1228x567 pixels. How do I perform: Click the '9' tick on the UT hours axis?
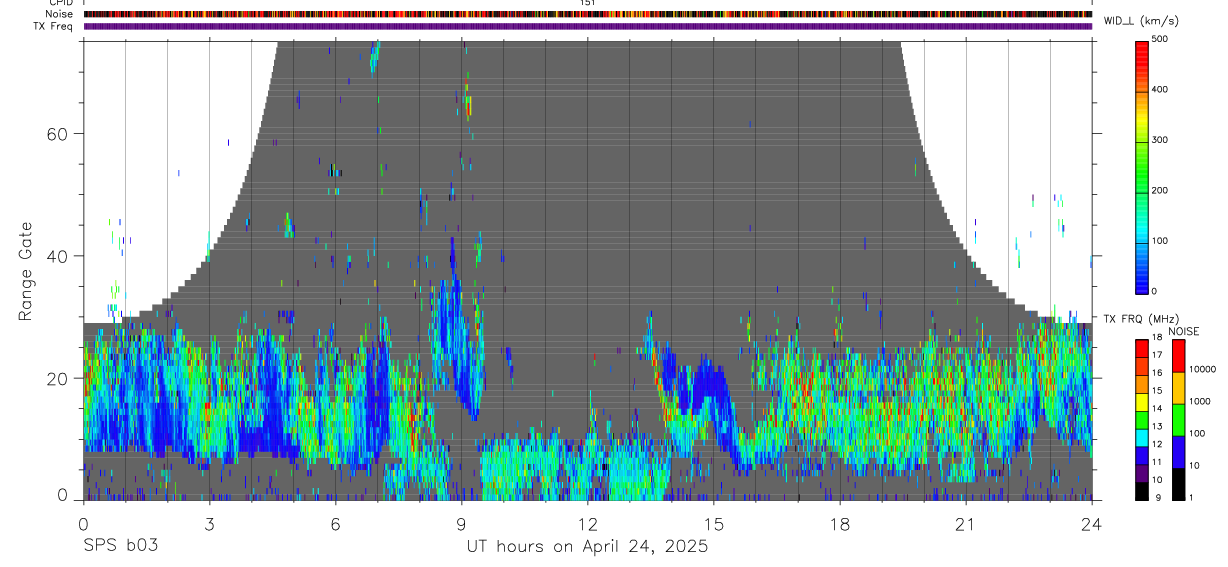pyautogui.click(x=461, y=524)
